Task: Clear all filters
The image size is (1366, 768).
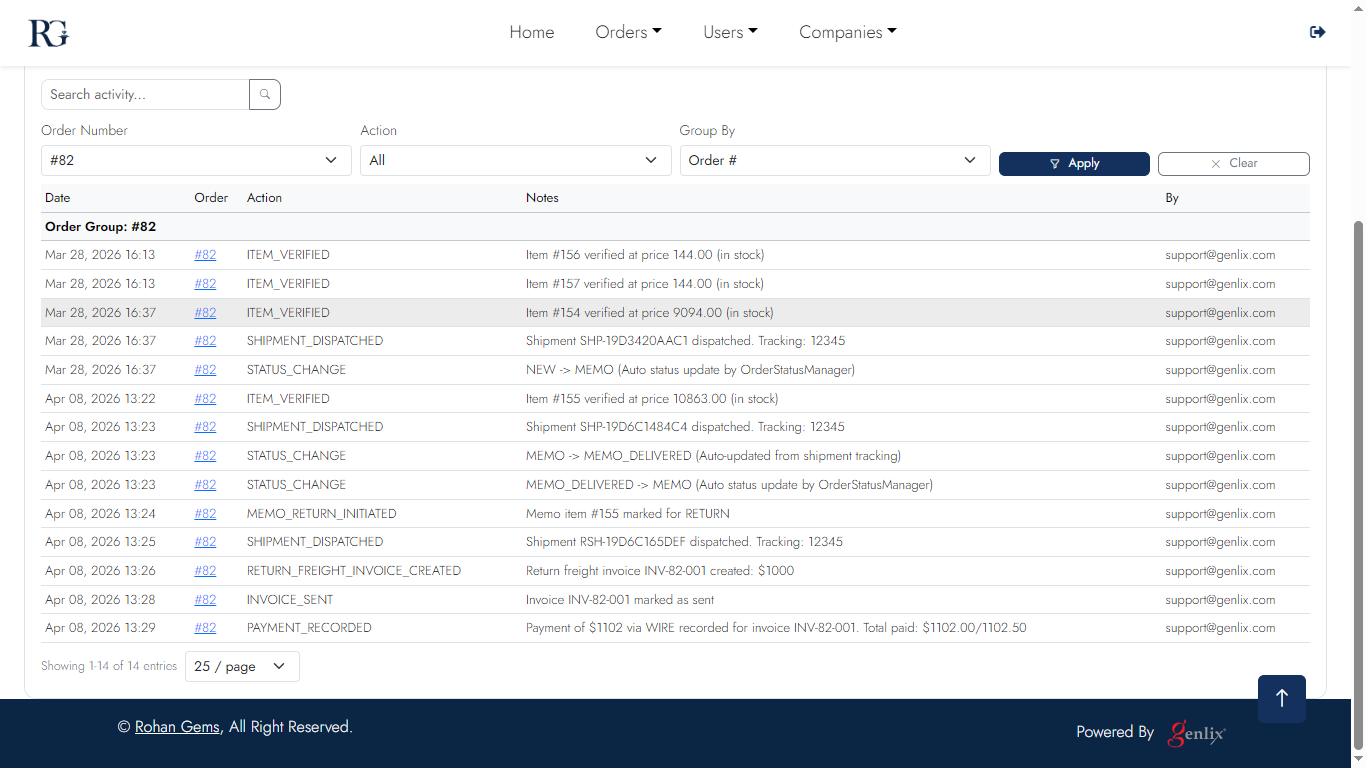Action: coord(1233,164)
